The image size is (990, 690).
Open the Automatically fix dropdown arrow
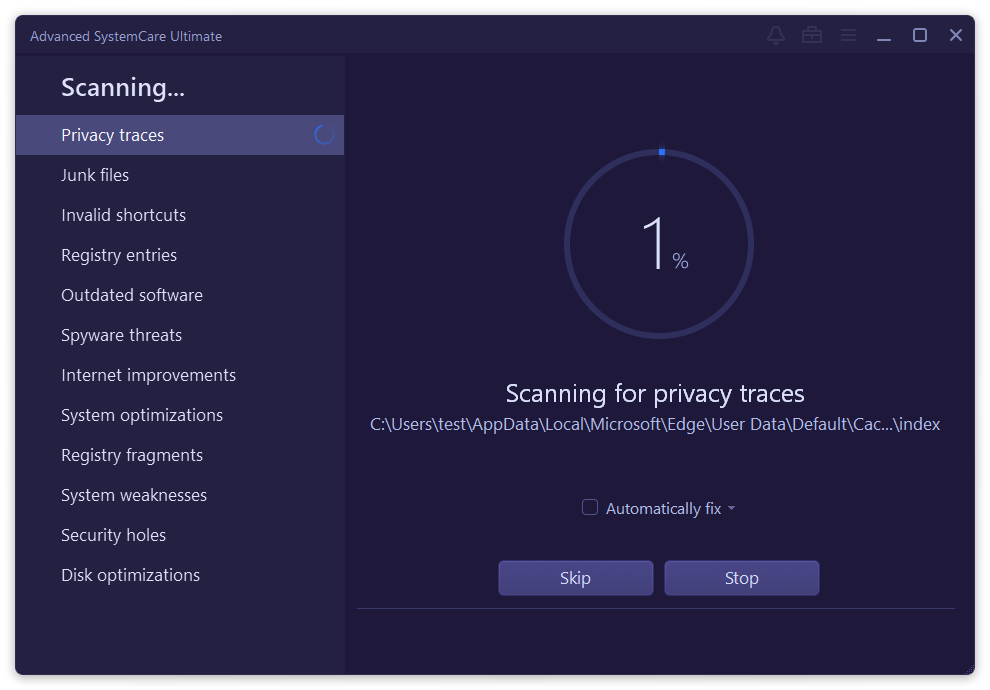[731, 508]
